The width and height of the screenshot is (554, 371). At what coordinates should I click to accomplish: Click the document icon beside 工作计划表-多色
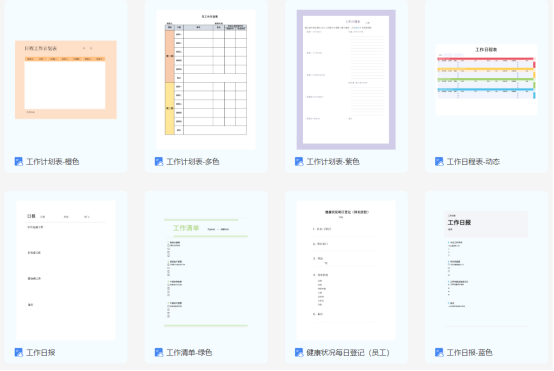click(159, 161)
